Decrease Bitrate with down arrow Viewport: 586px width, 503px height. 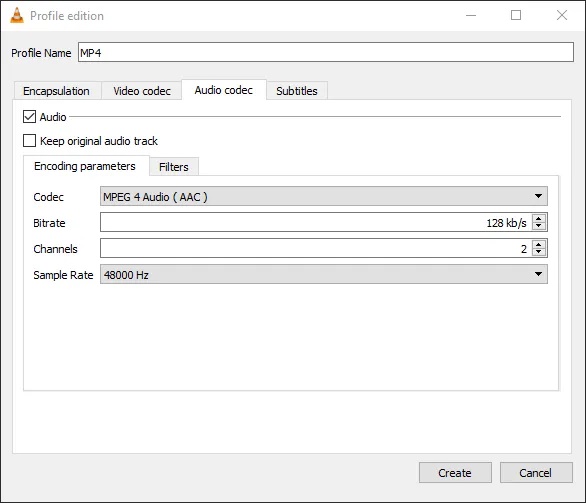539,226
